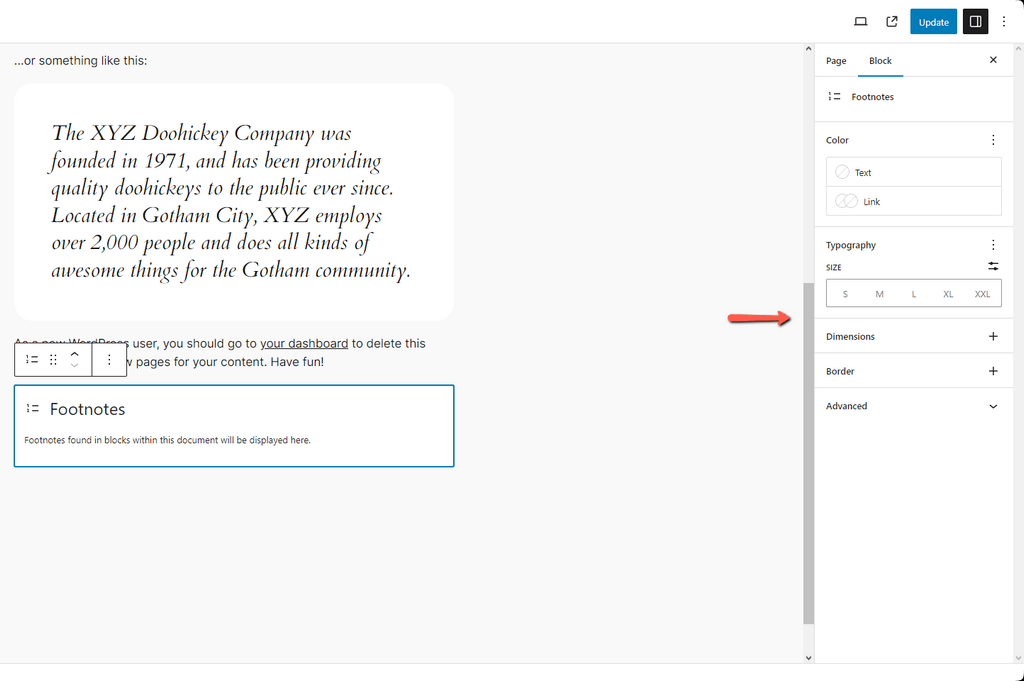The width and height of the screenshot is (1024, 681).
Task: Open the view page external link icon
Action: point(892,22)
